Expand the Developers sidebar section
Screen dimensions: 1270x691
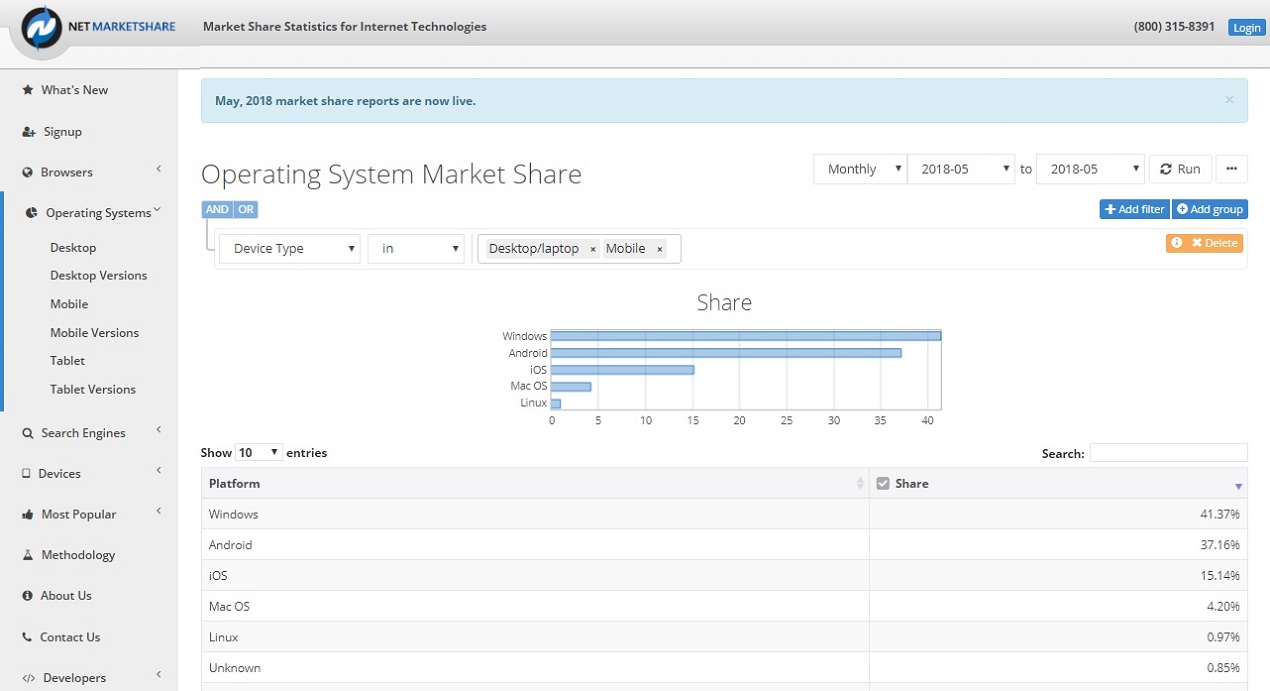pyautogui.click(x=159, y=675)
